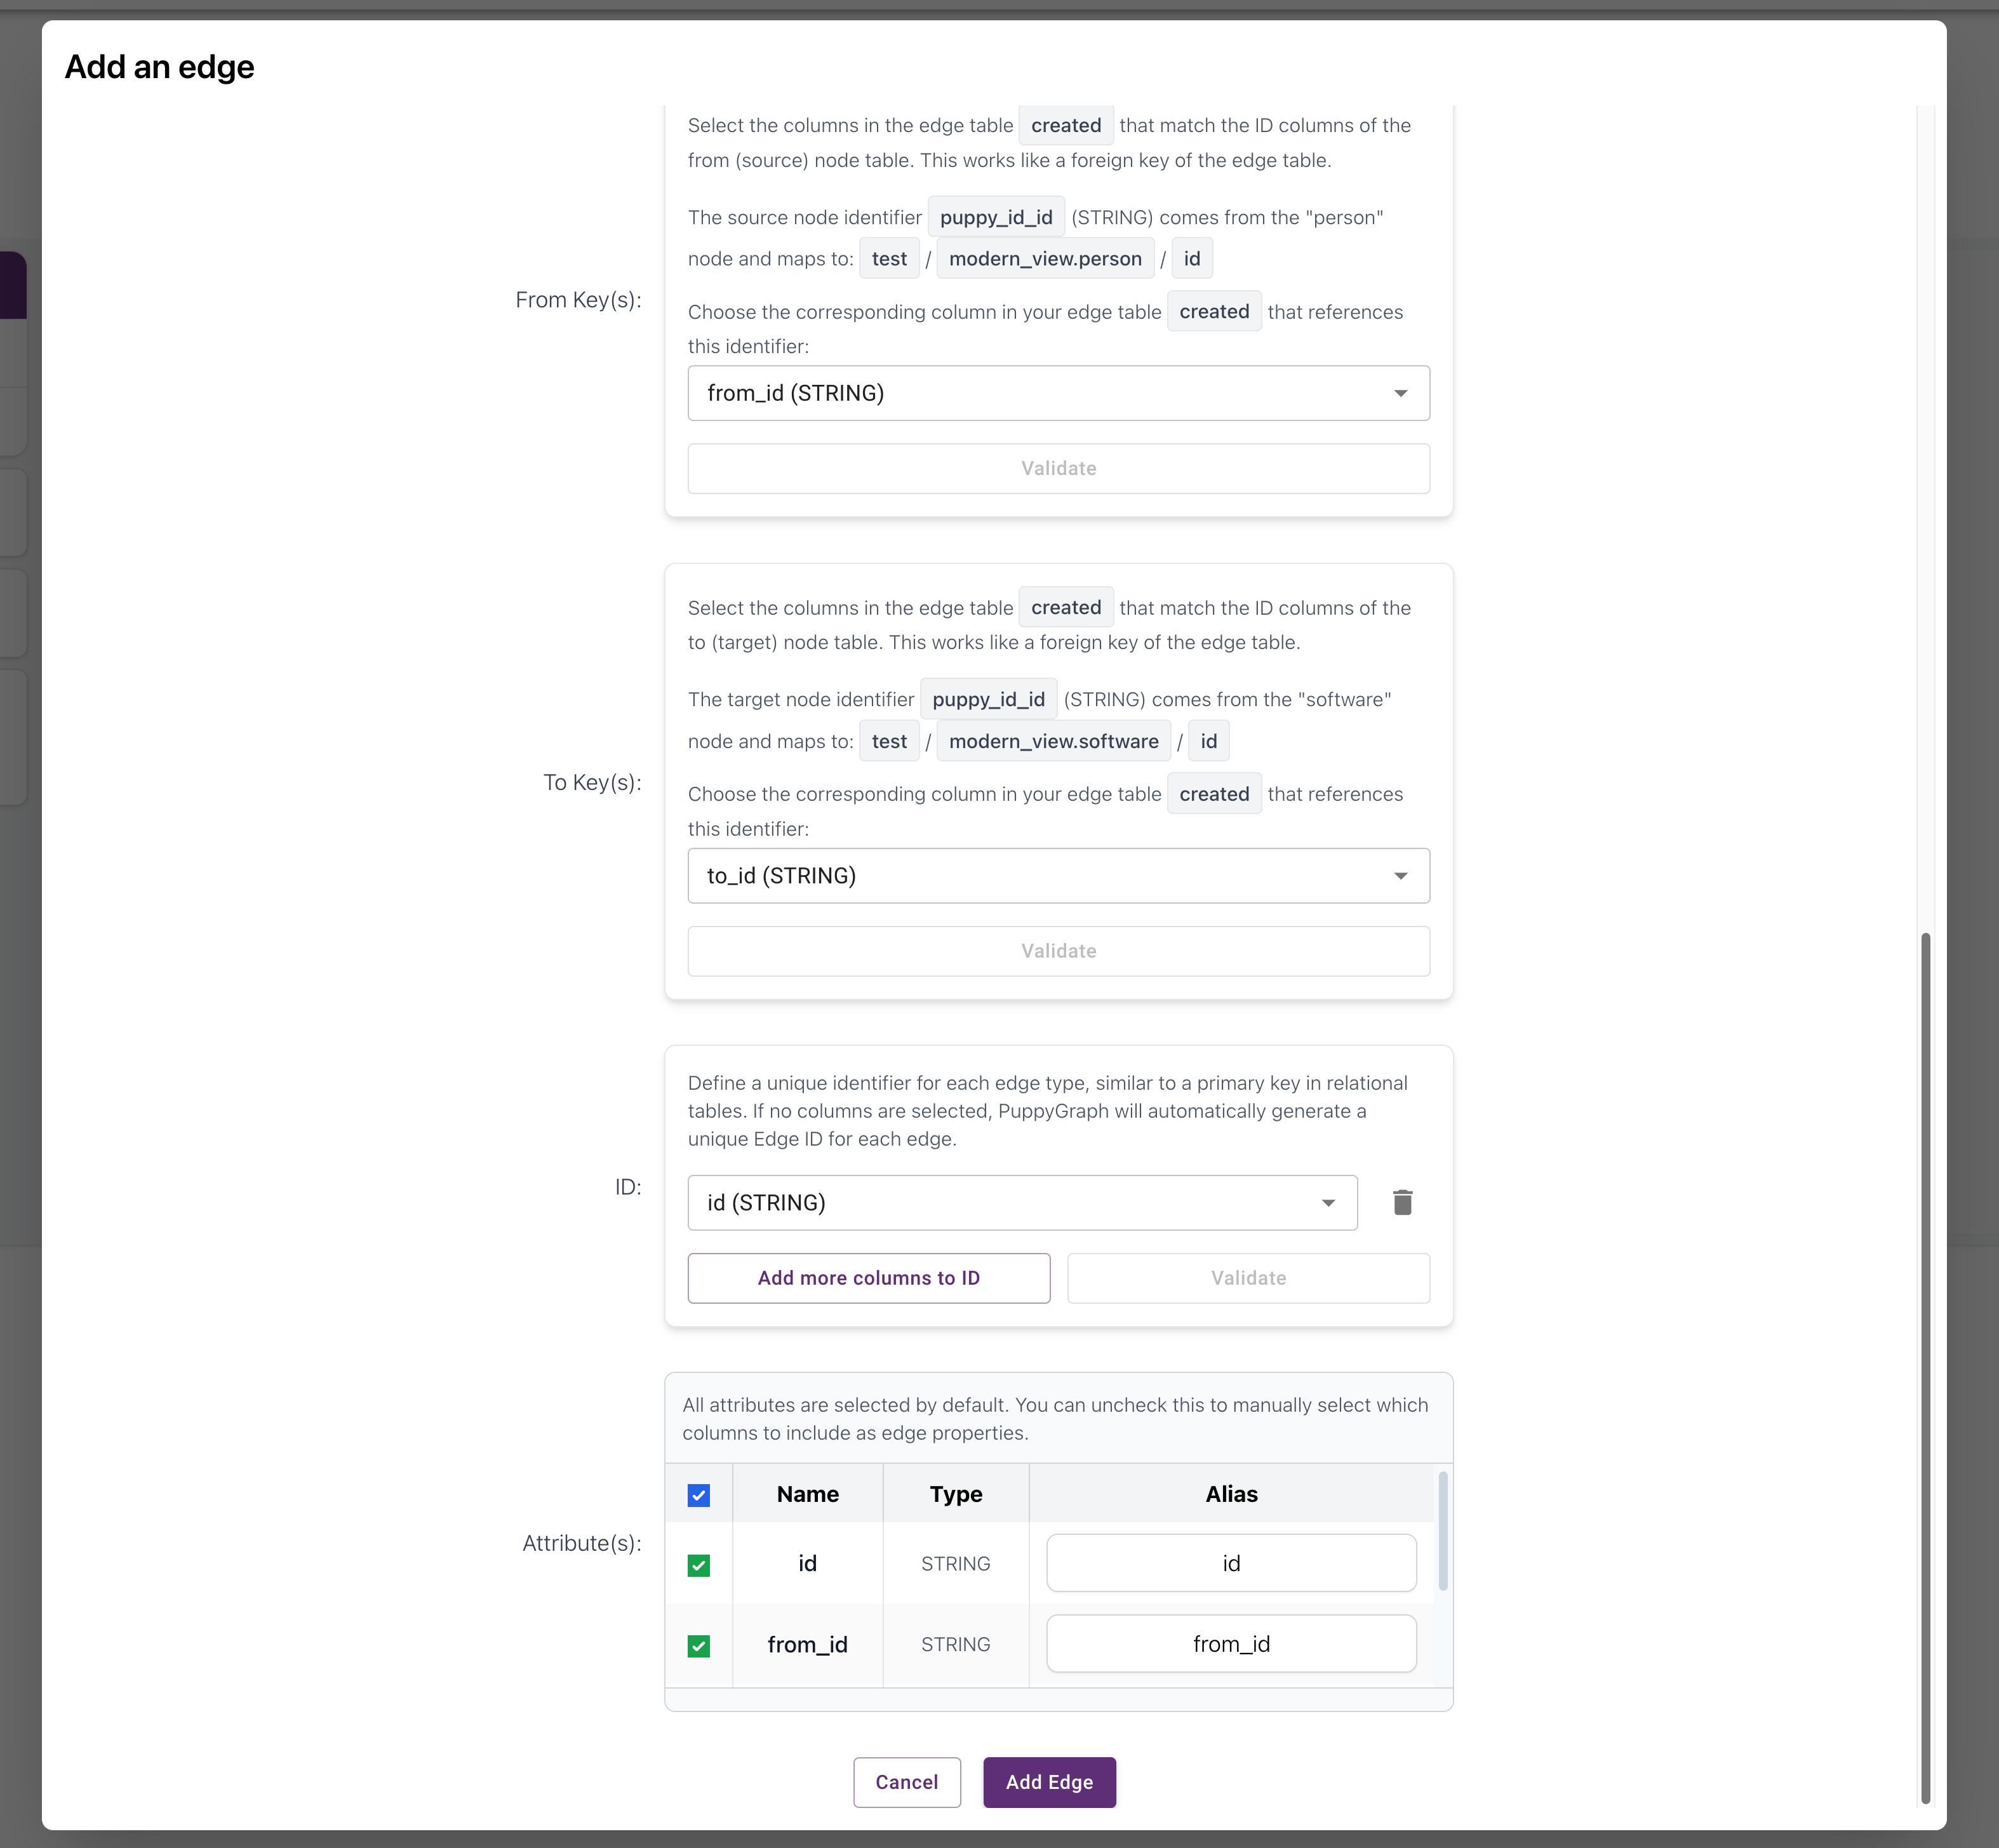This screenshot has height=1848, width=1999.
Task: Click the created edge table chip in From Keys
Action: (x=1066, y=125)
